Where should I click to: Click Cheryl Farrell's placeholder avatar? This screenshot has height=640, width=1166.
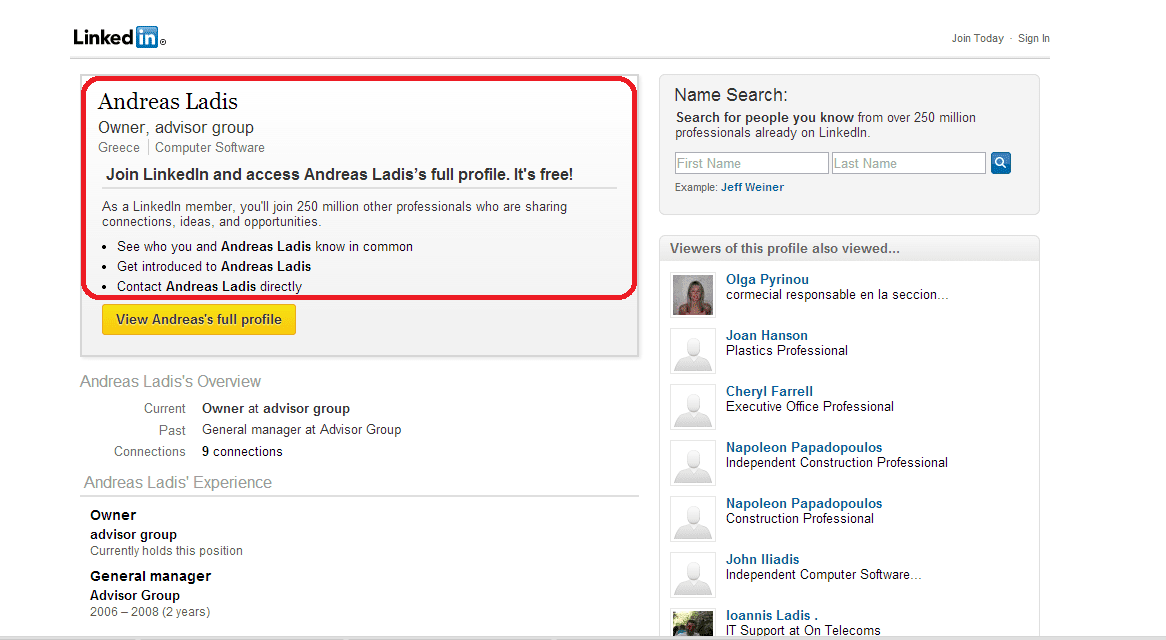coord(692,407)
